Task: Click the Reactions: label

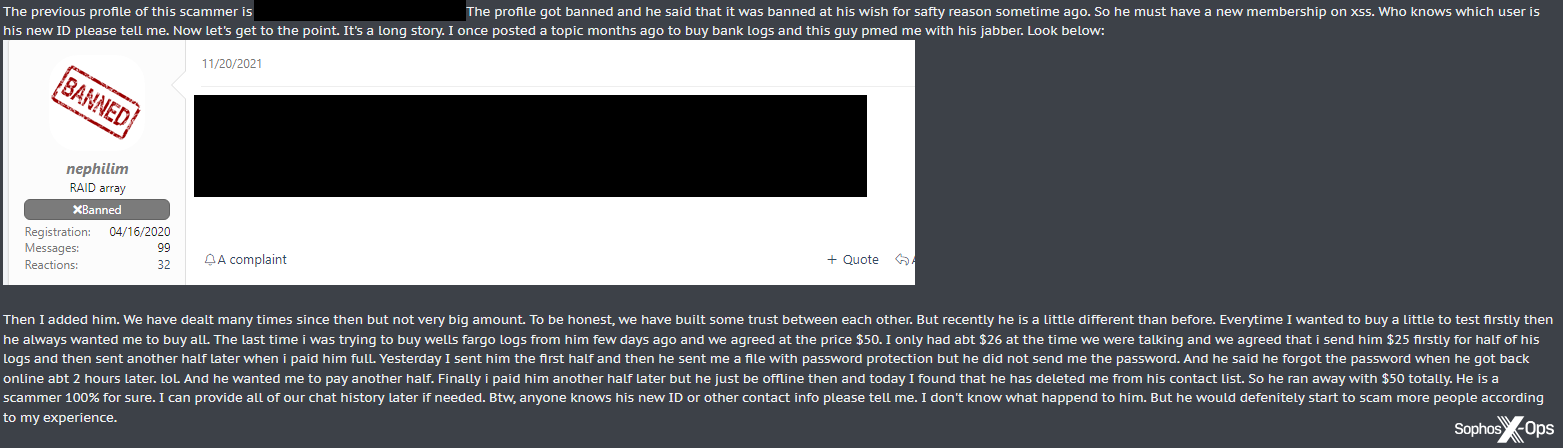Action: 52,265
